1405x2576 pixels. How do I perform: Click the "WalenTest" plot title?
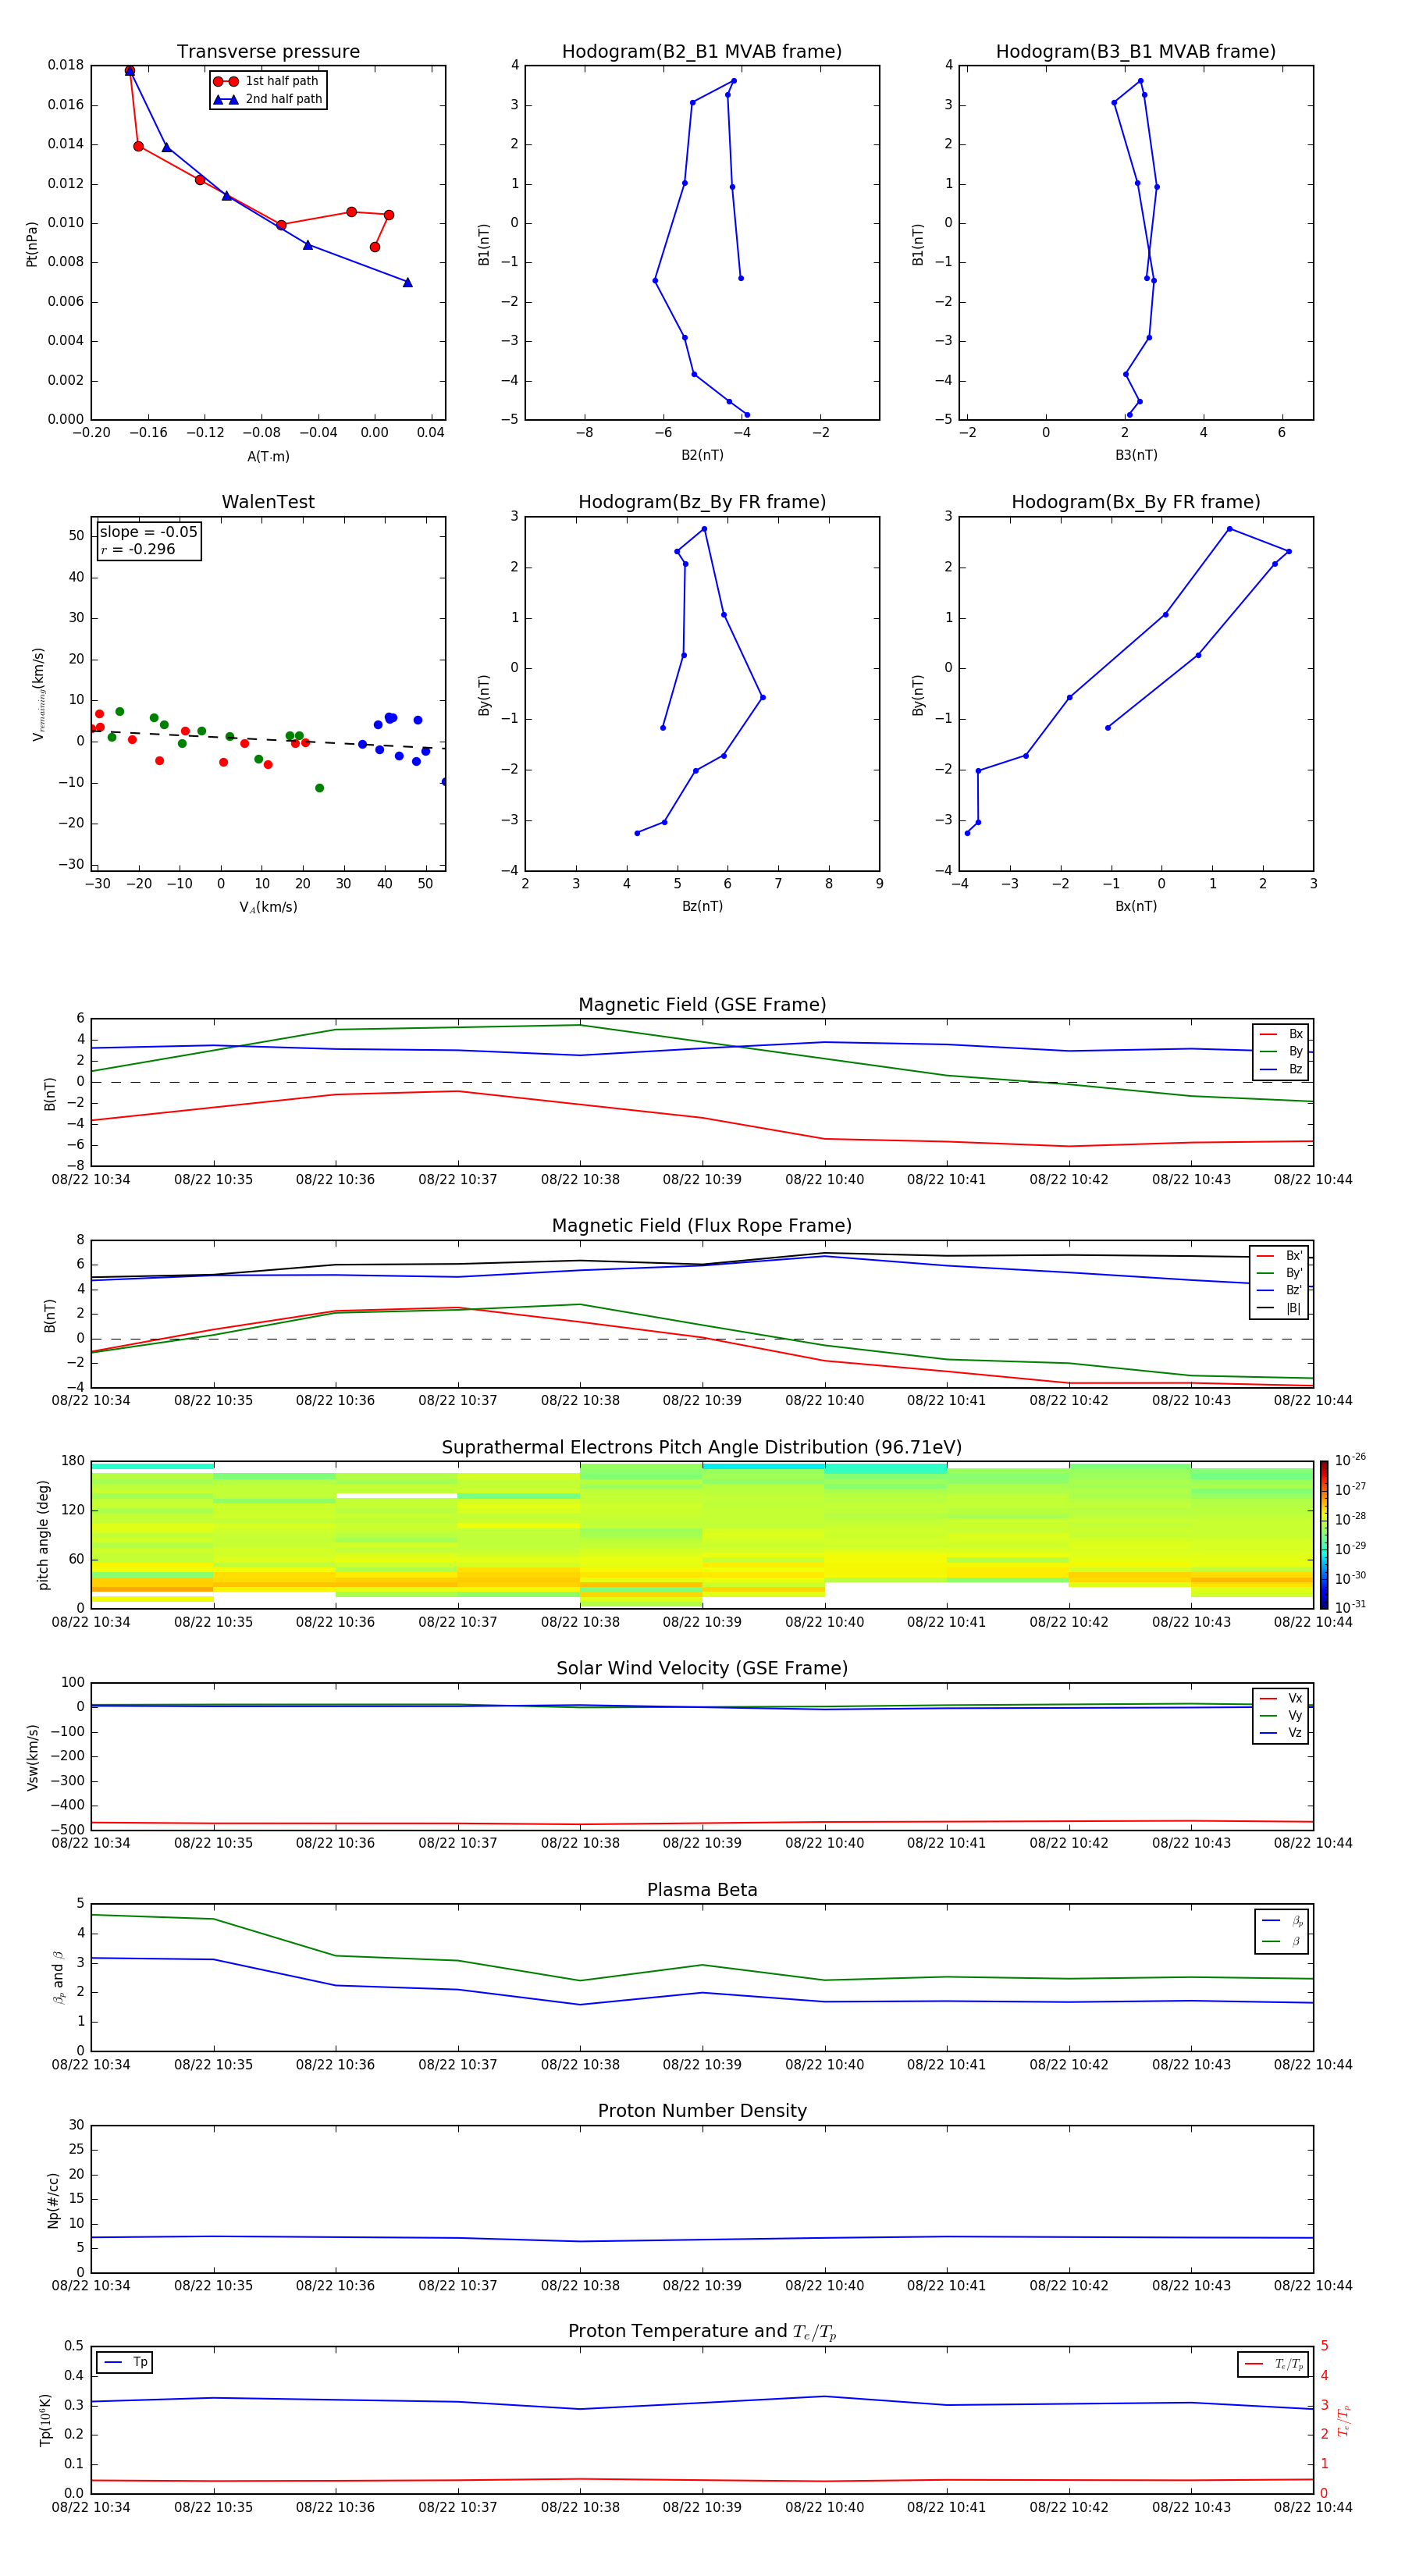268,502
